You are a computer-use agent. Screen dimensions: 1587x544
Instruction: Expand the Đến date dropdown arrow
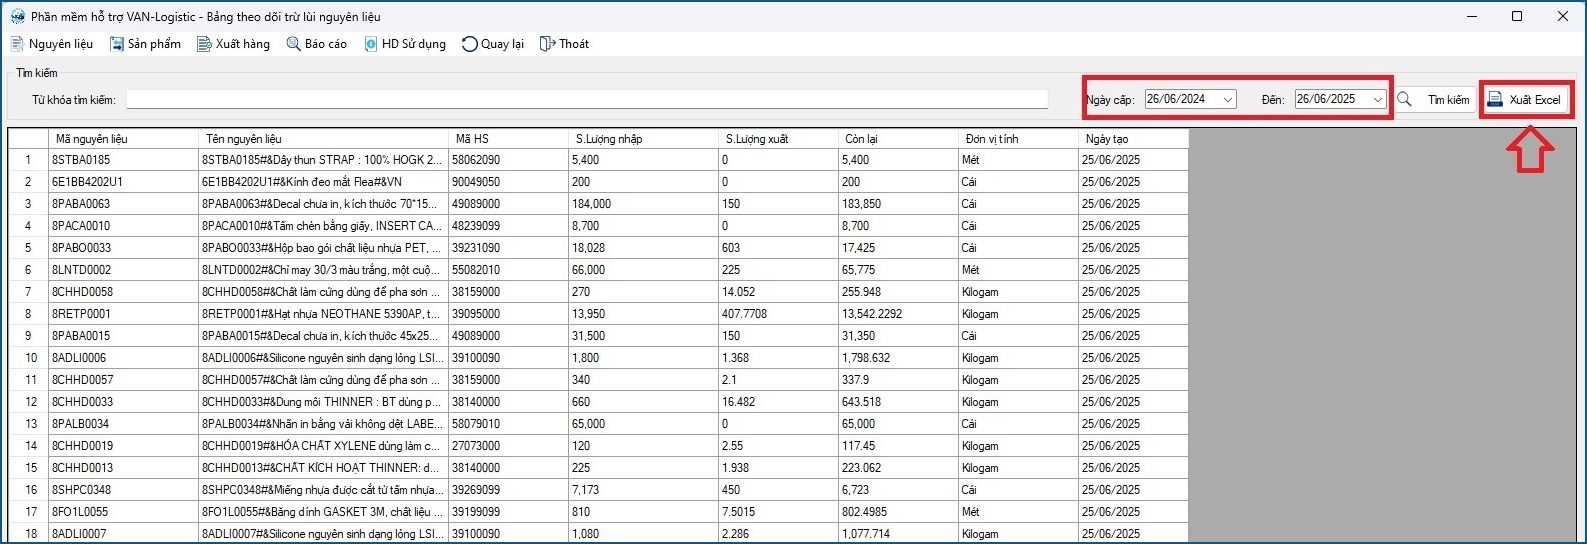pos(1378,99)
